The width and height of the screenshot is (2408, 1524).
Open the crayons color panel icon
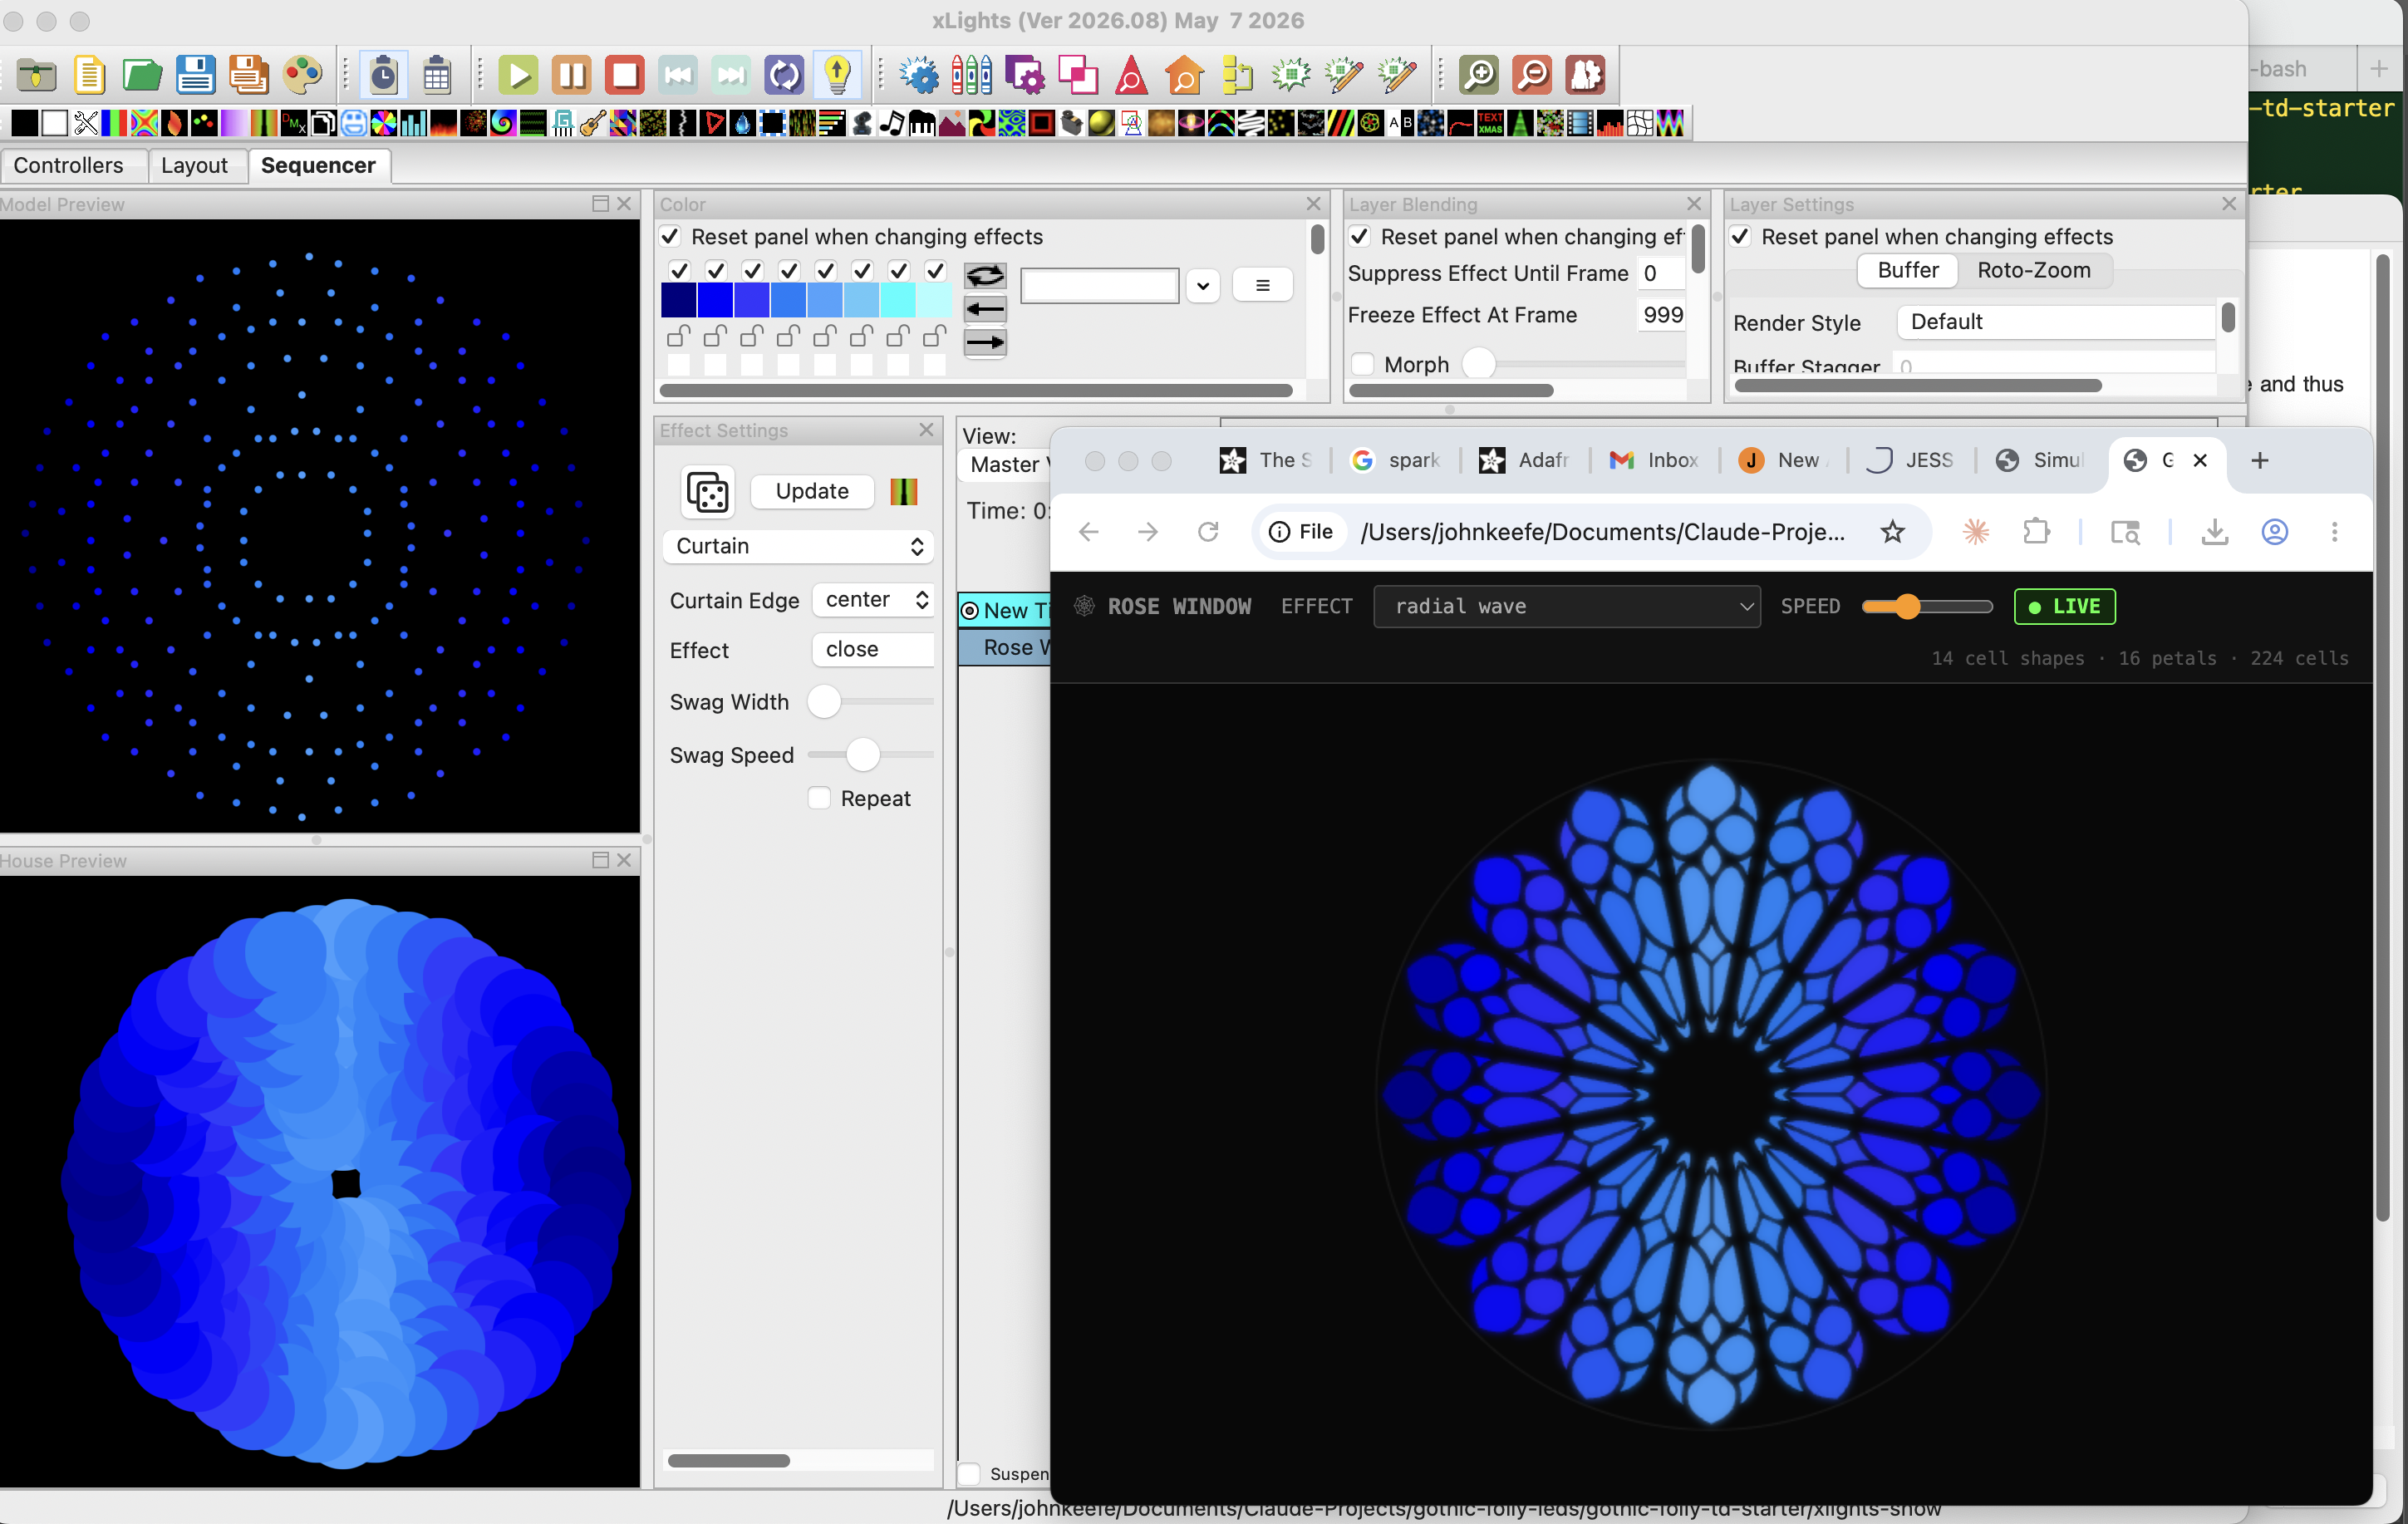(971, 75)
